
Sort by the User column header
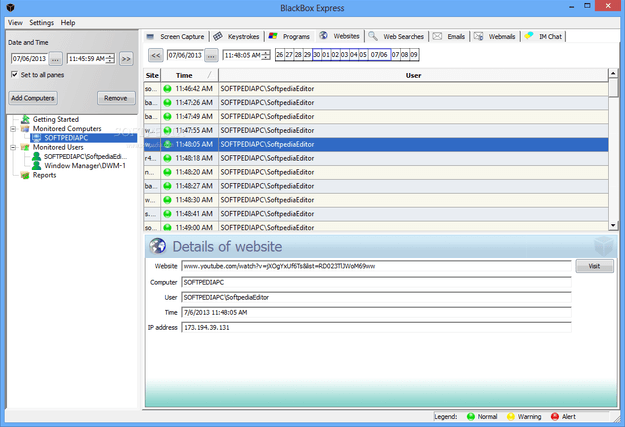point(413,75)
